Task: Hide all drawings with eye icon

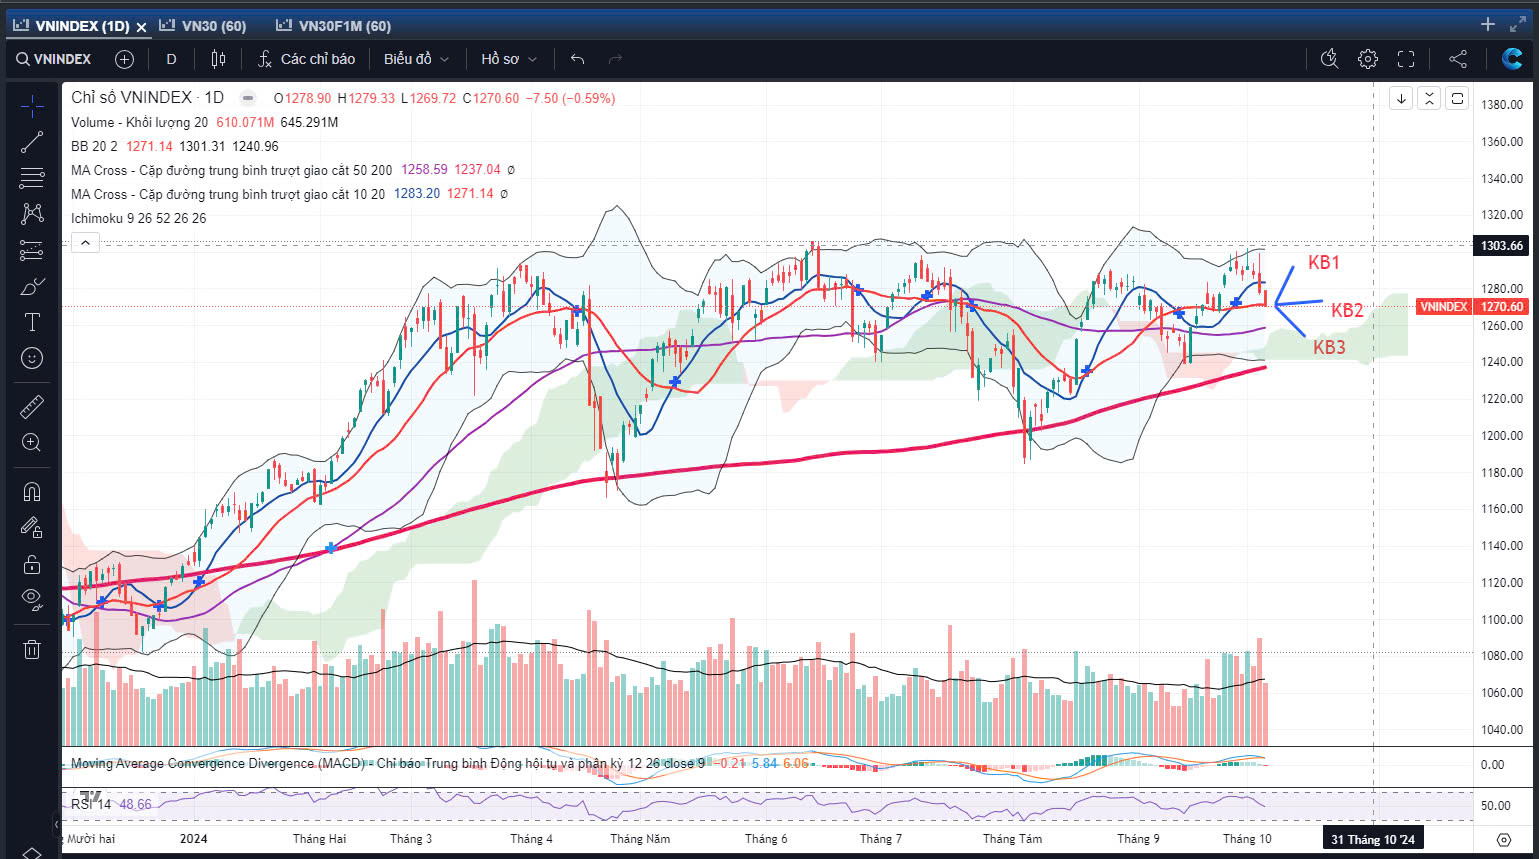Action: pos(32,600)
